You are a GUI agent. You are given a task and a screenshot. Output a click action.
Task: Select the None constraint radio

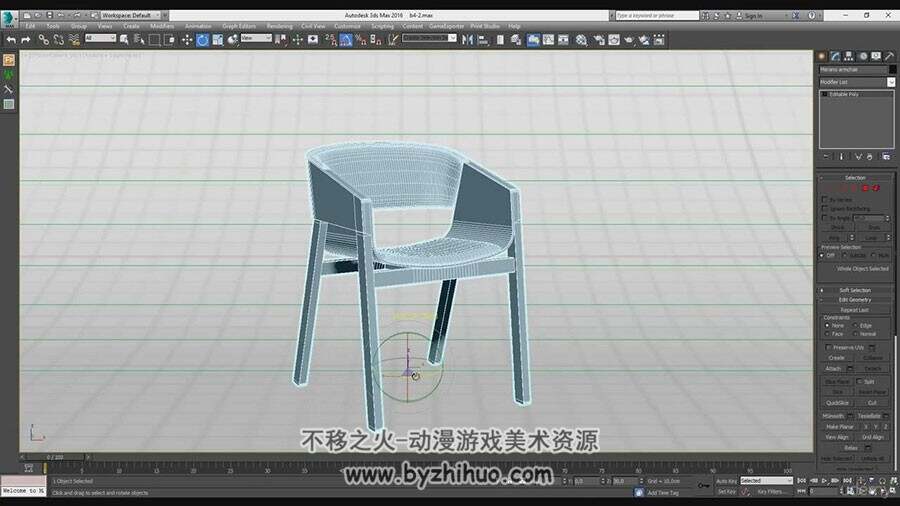point(827,325)
